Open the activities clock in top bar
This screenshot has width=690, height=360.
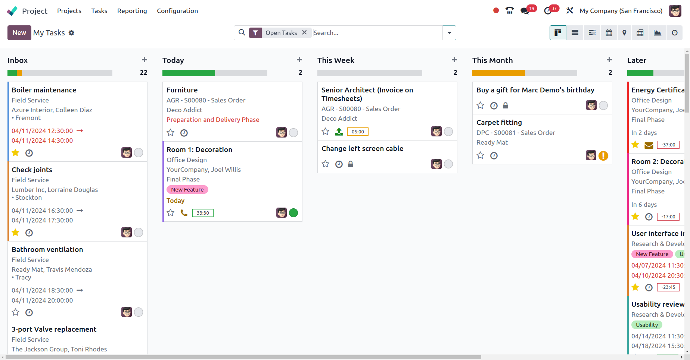point(548,11)
